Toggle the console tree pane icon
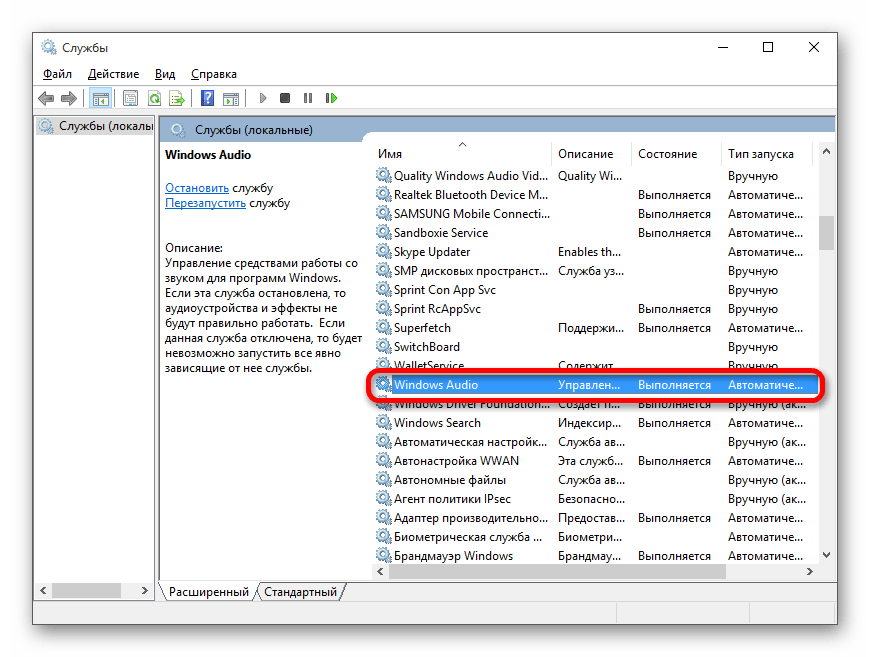This screenshot has height=657, width=870. [x=100, y=98]
